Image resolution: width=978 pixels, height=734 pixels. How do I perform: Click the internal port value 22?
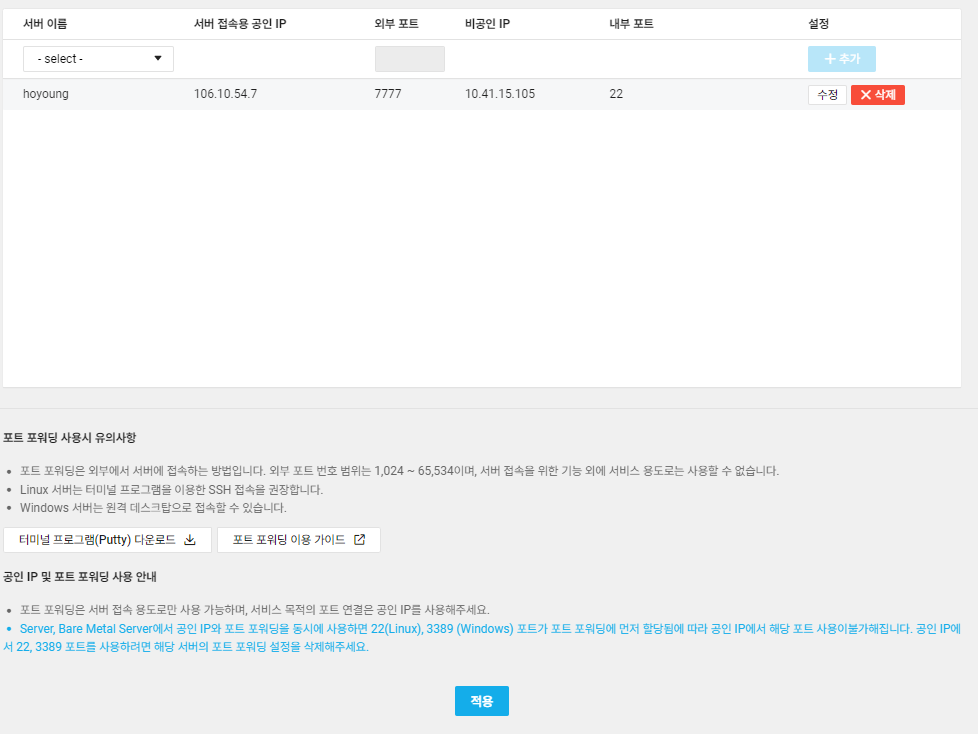pyautogui.click(x=616, y=94)
